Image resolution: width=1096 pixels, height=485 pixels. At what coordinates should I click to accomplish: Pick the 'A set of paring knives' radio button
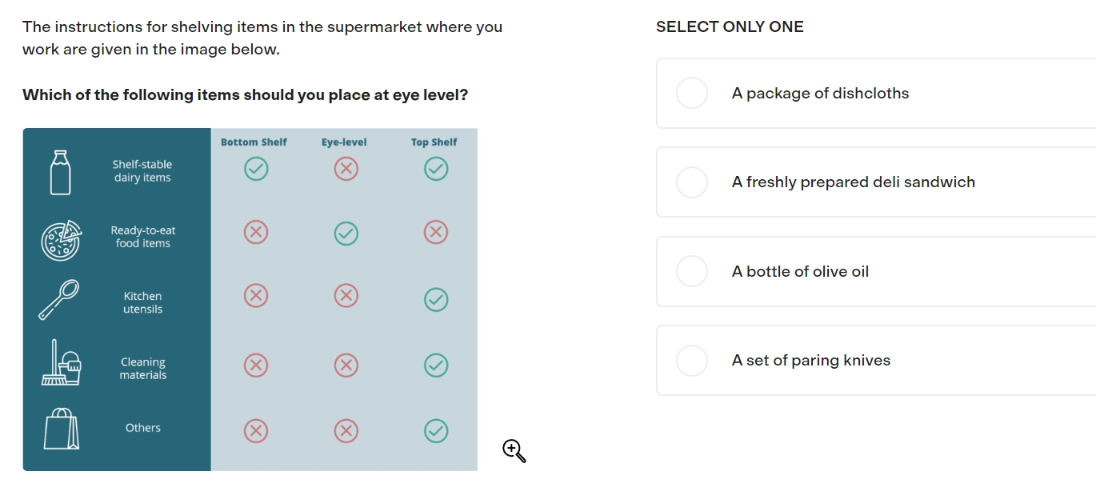tap(692, 361)
